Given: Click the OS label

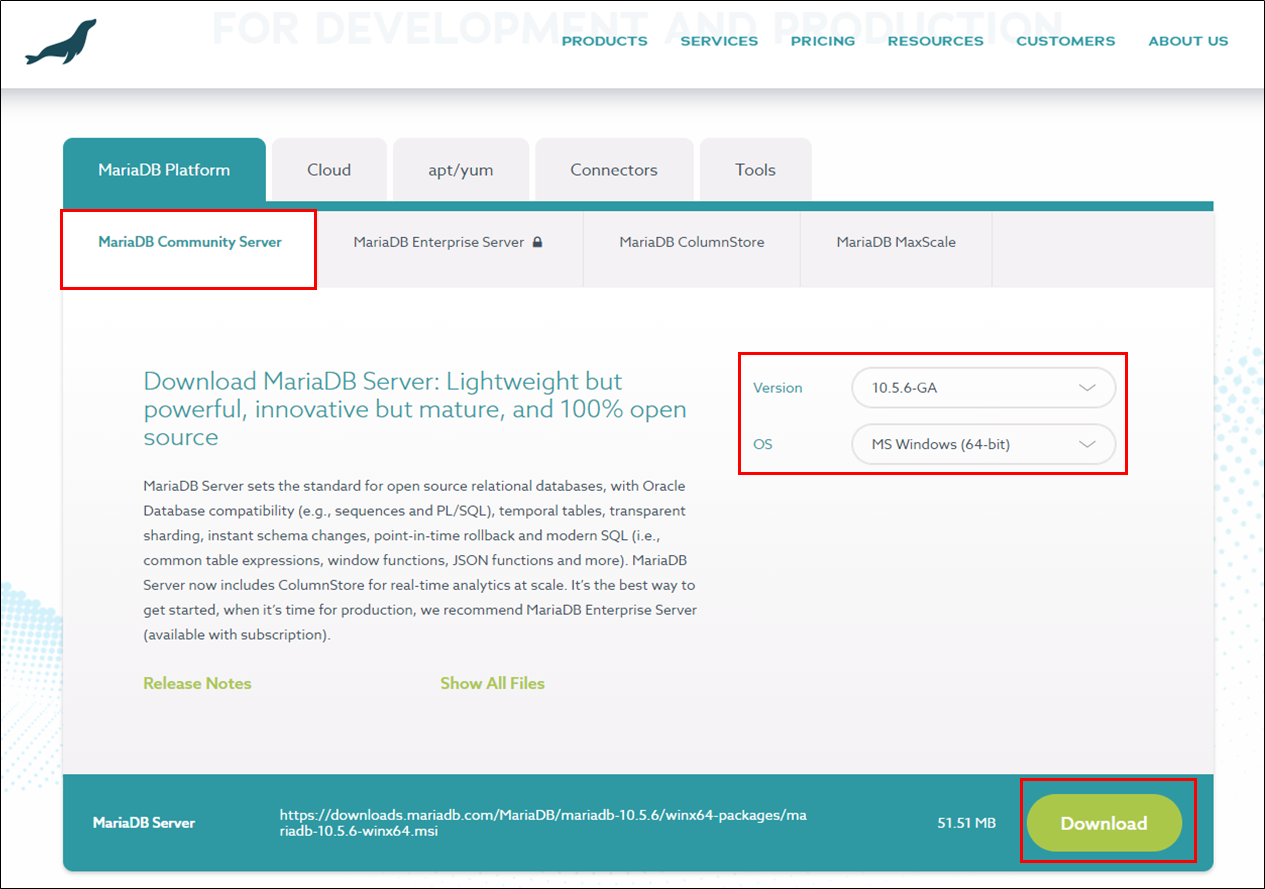Looking at the screenshot, I should click(763, 444).
